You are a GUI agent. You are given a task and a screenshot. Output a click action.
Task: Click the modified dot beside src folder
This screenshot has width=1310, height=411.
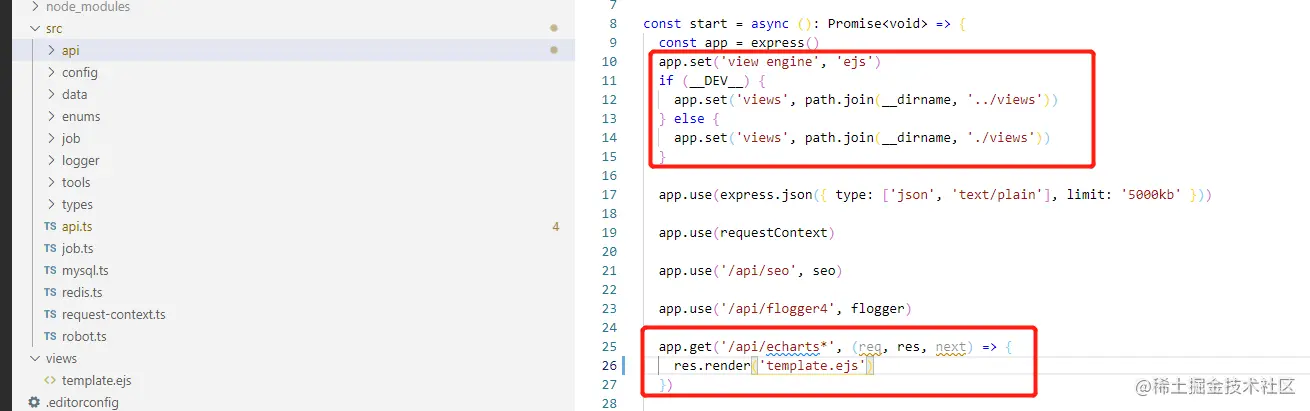click(x=554, y=29)
